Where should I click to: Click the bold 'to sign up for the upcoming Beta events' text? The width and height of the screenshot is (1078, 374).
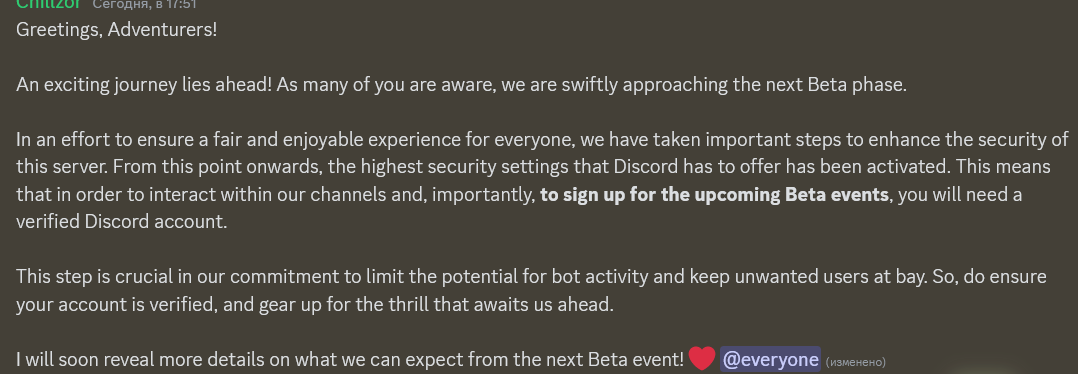(x=714, y=195)
